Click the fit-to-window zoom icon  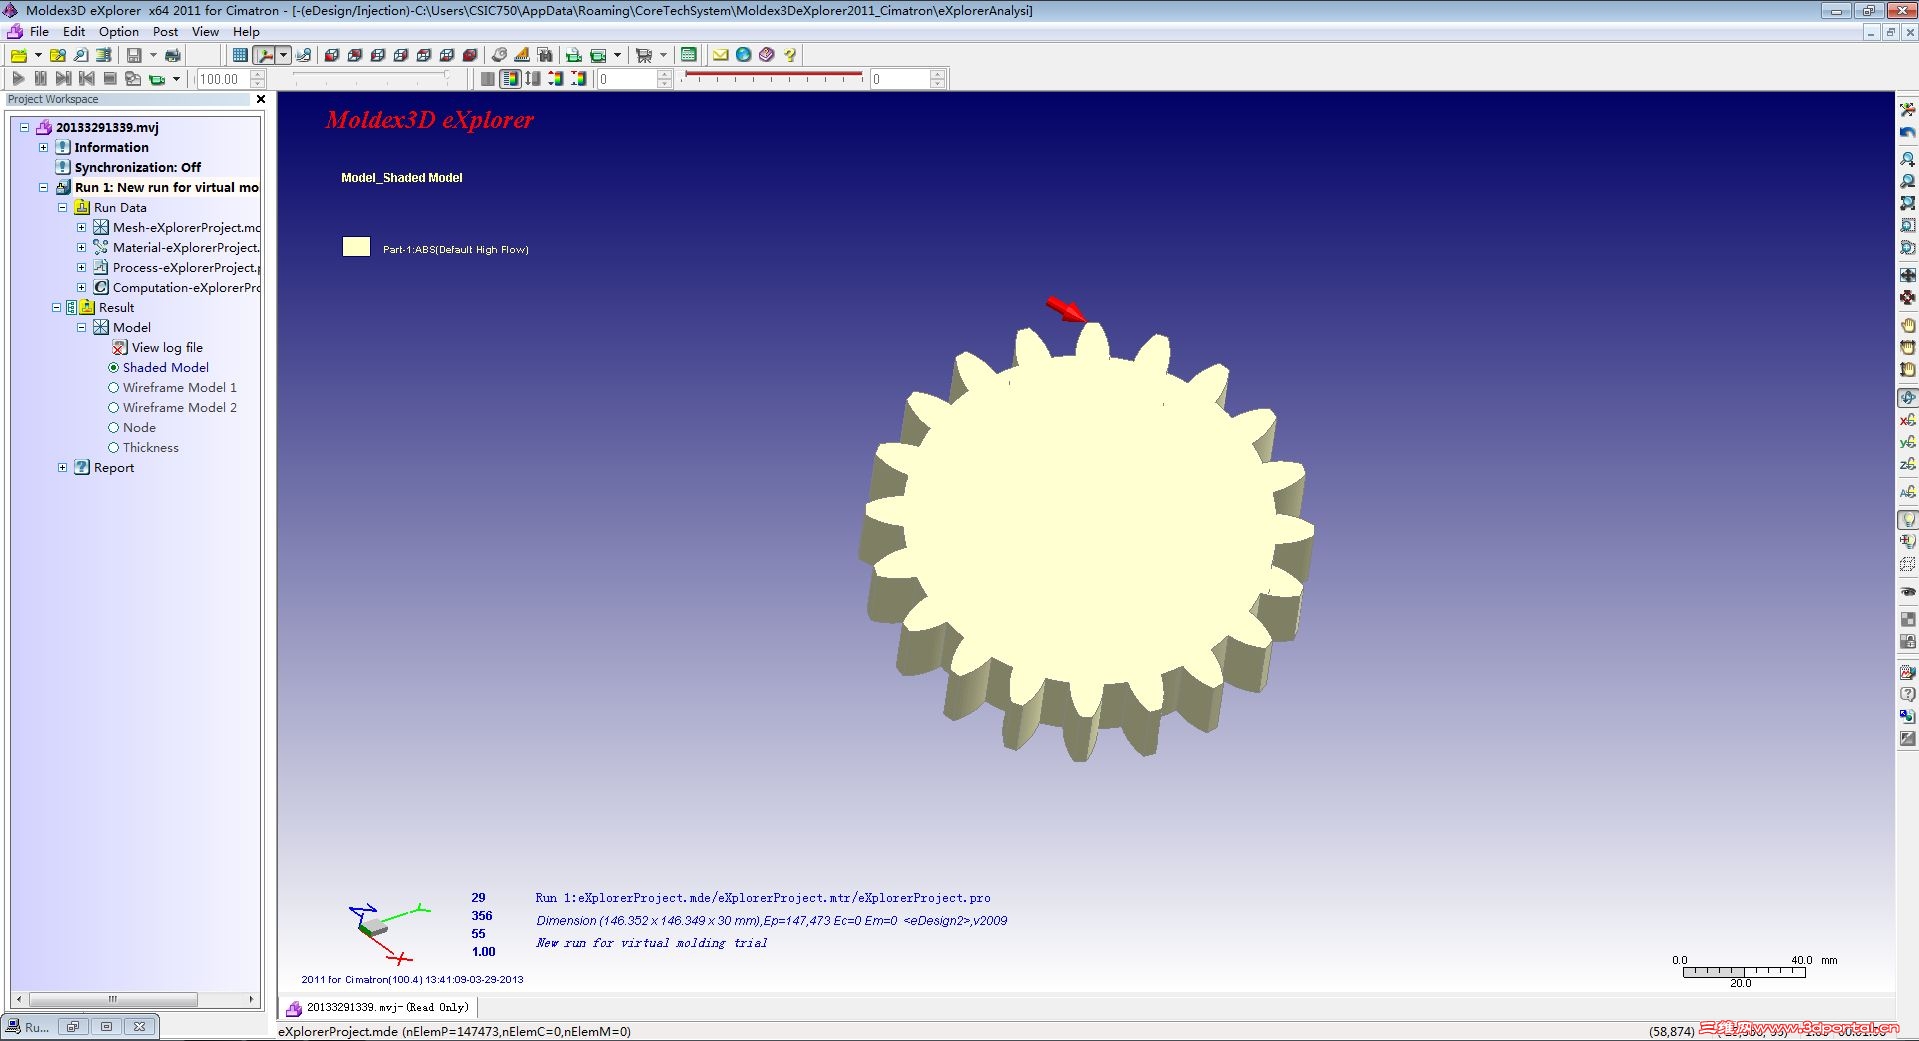[1908, 203]
